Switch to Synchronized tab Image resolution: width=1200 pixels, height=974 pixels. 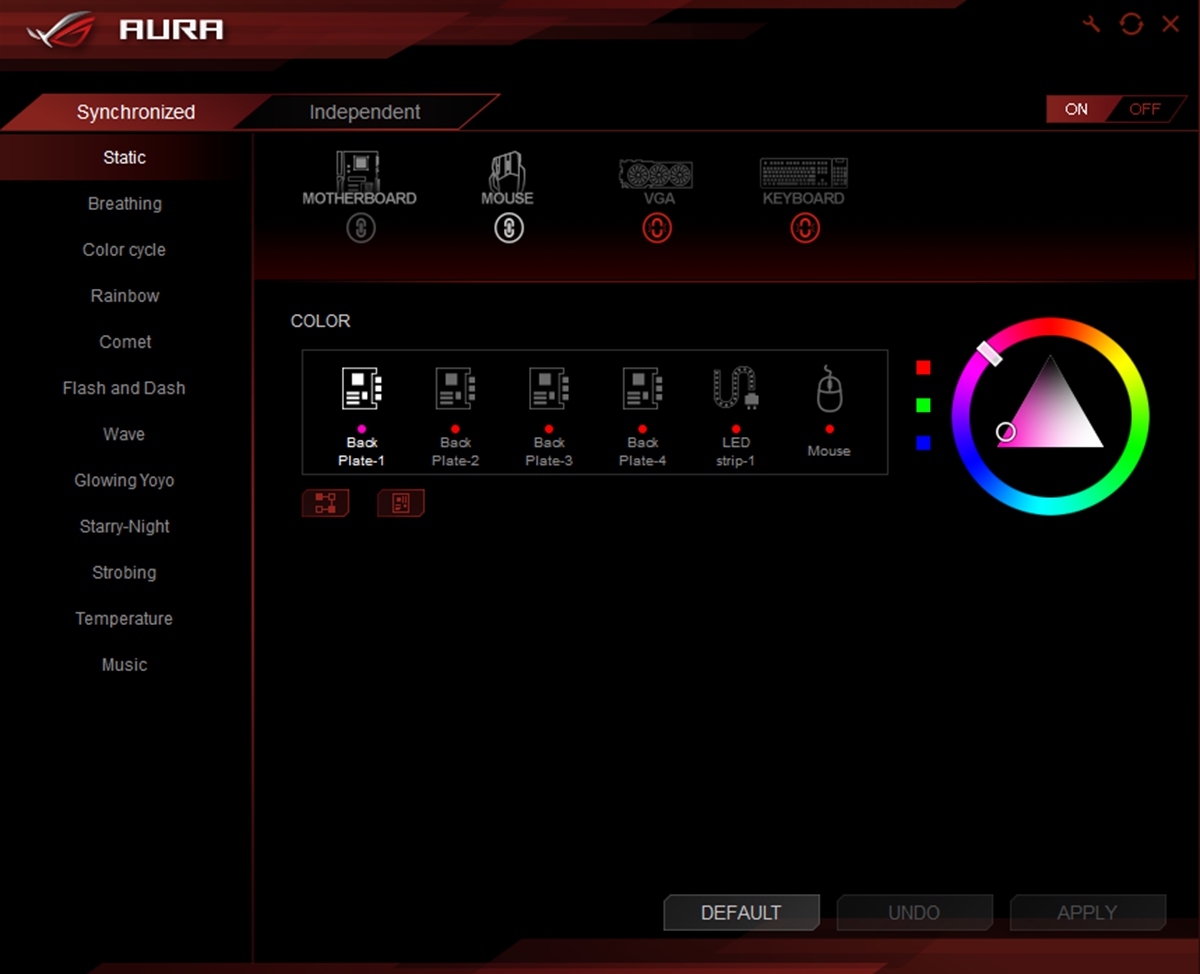point(136,112)
